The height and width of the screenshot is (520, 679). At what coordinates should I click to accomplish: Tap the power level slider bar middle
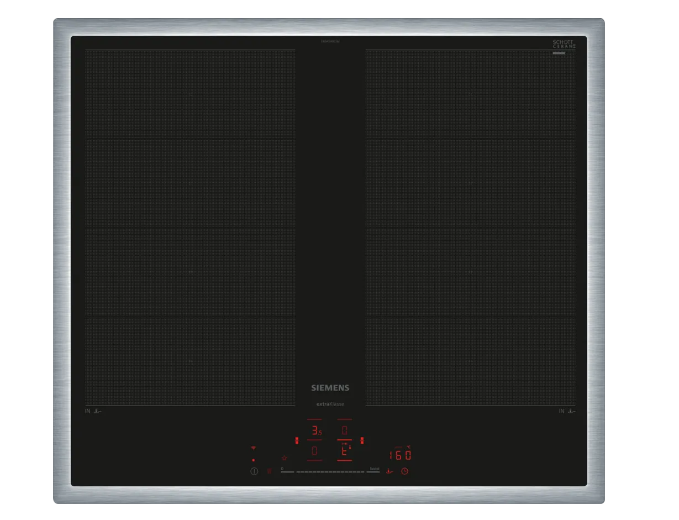coord(330,469)
